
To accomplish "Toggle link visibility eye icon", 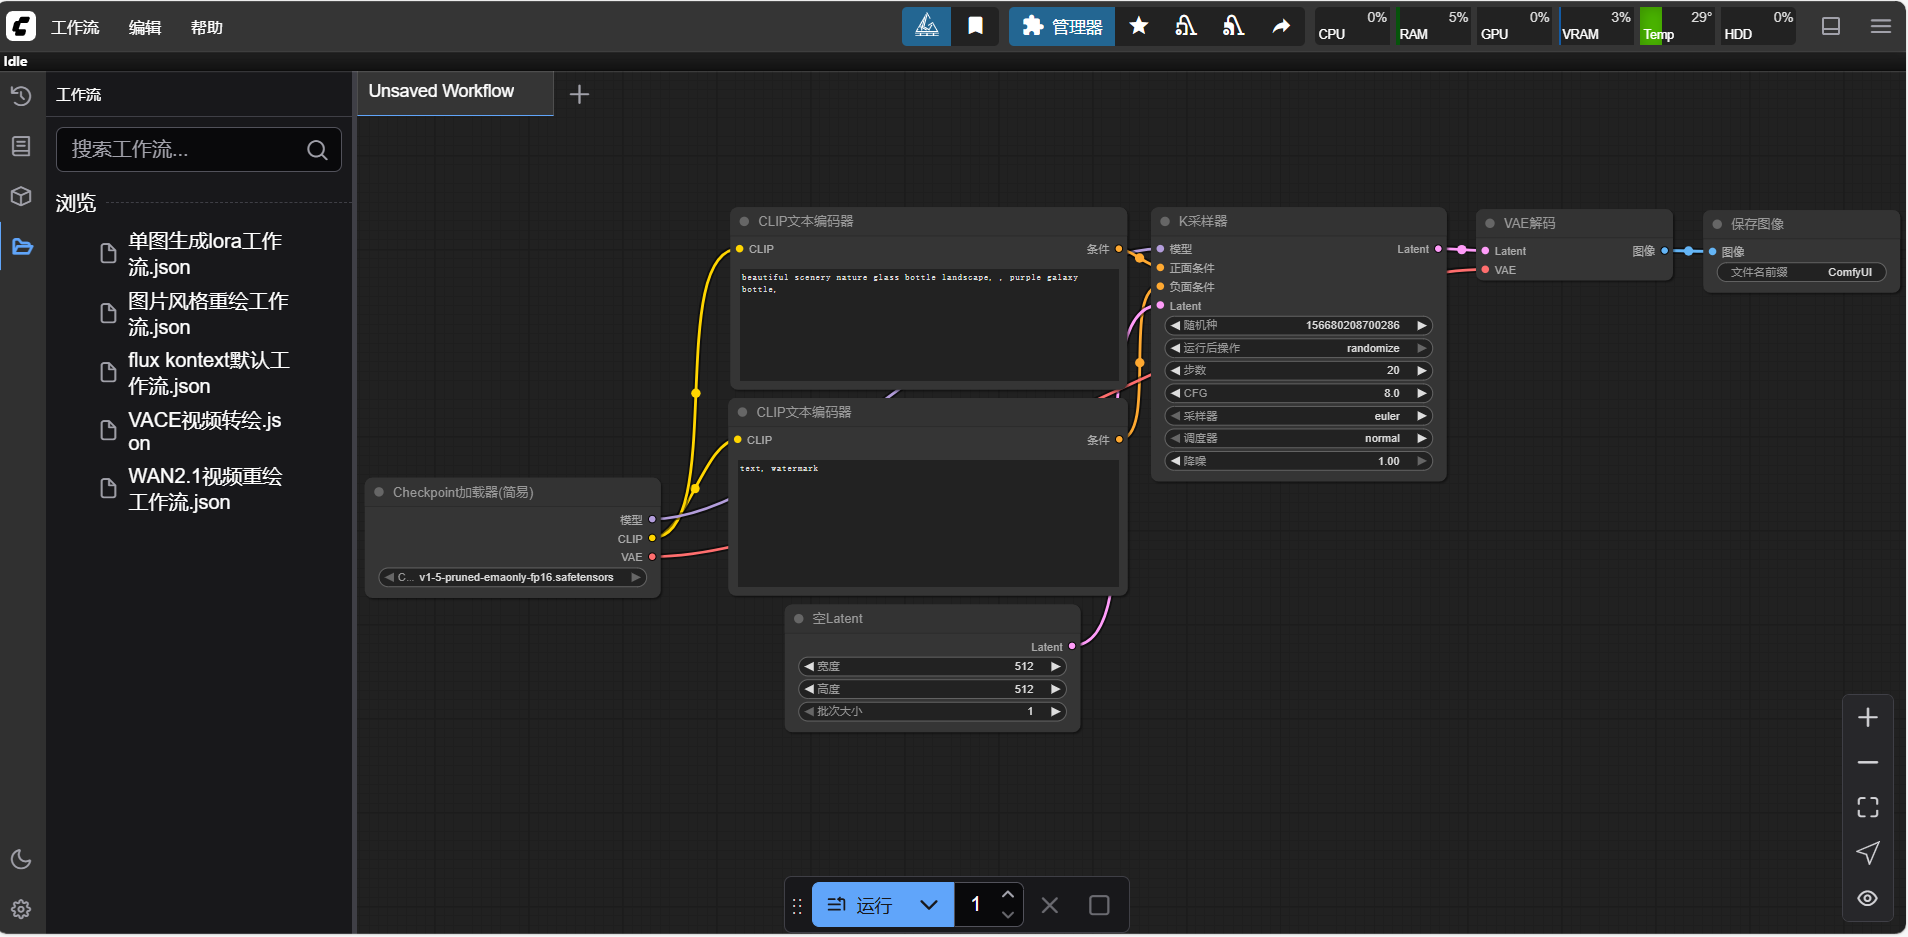I will point(1867,898).
